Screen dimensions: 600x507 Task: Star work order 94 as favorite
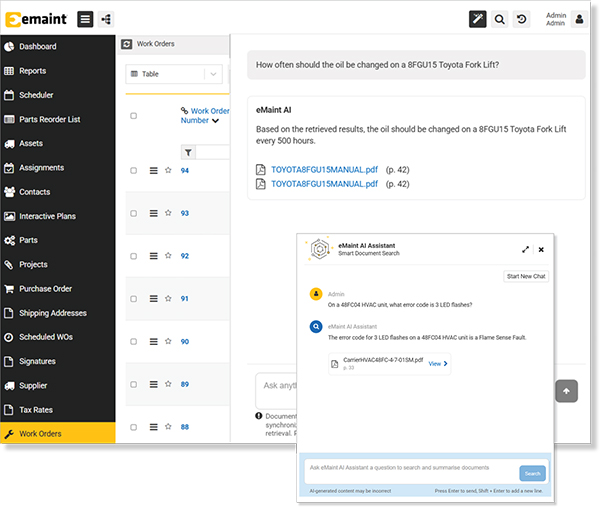168,170
